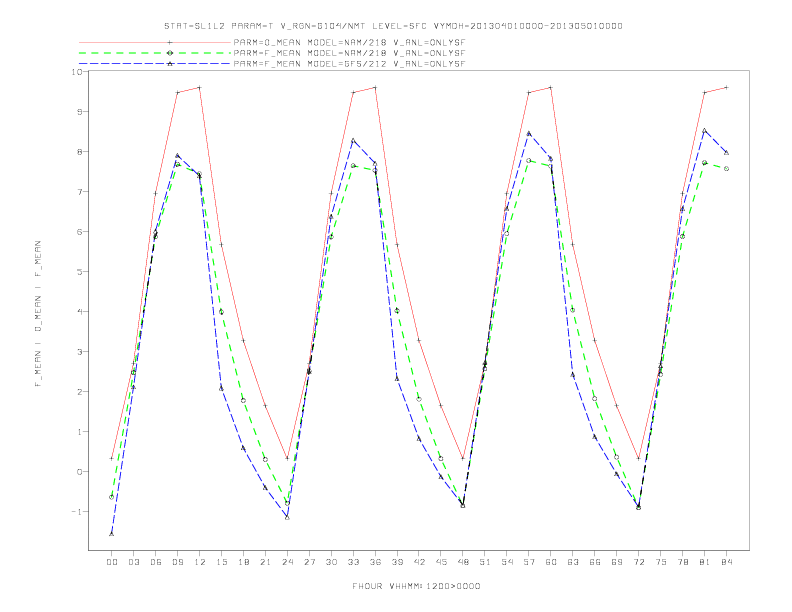The height and width of the screenshot is (612, 792).
Task: Click y-axis tick label 5
Action: tap(79, 272)
